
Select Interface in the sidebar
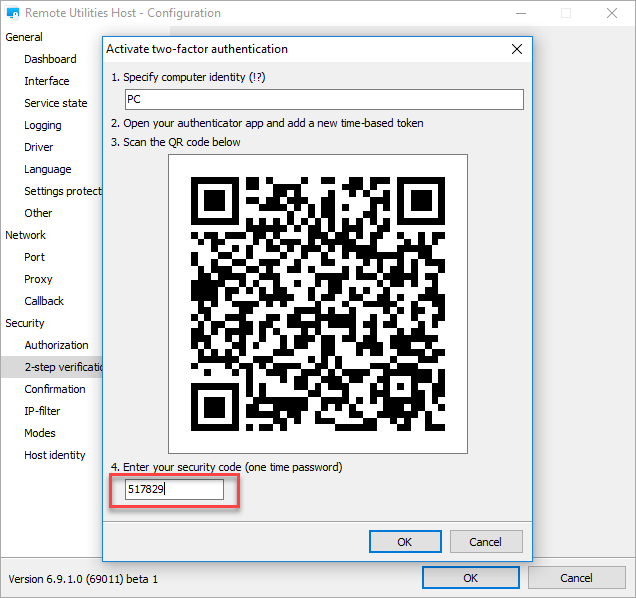47,81
